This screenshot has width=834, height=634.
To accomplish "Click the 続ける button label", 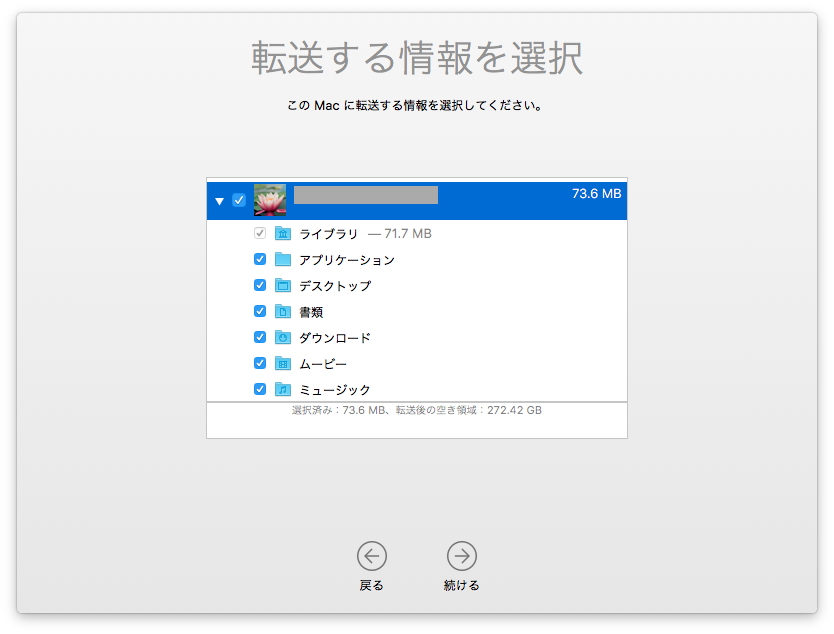I will [462, 586].
